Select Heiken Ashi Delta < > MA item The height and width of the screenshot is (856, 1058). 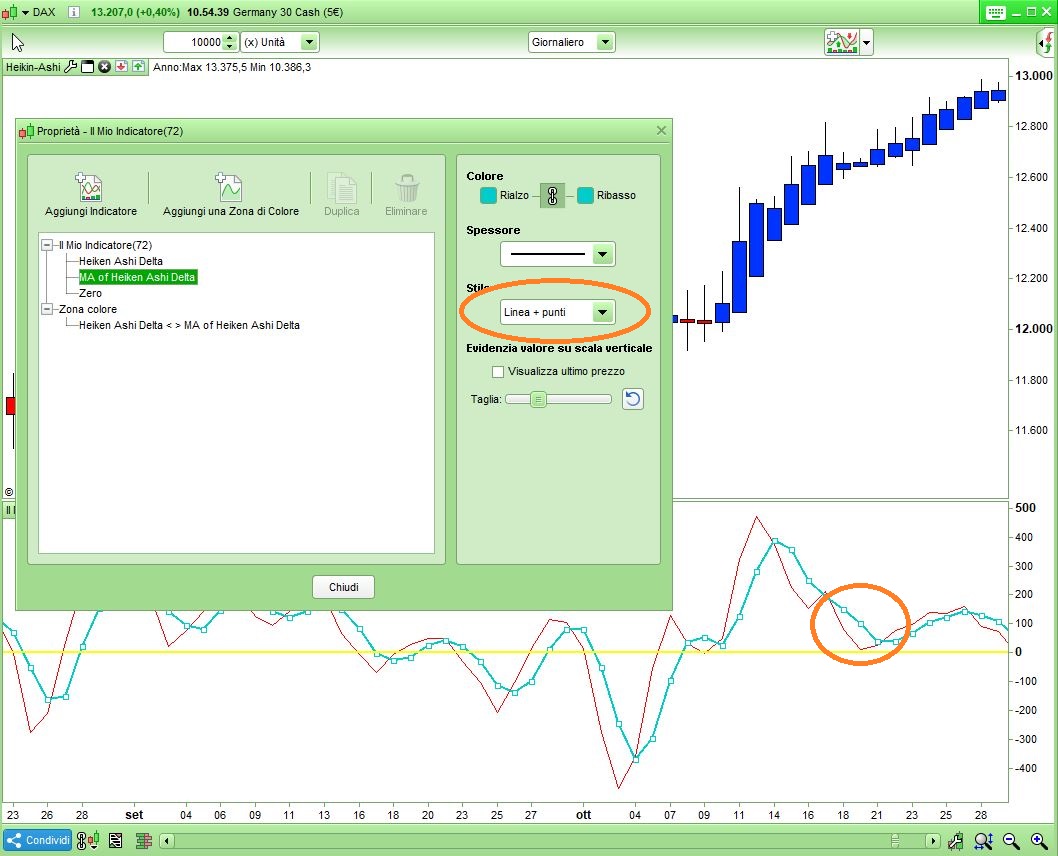point(189,325)
